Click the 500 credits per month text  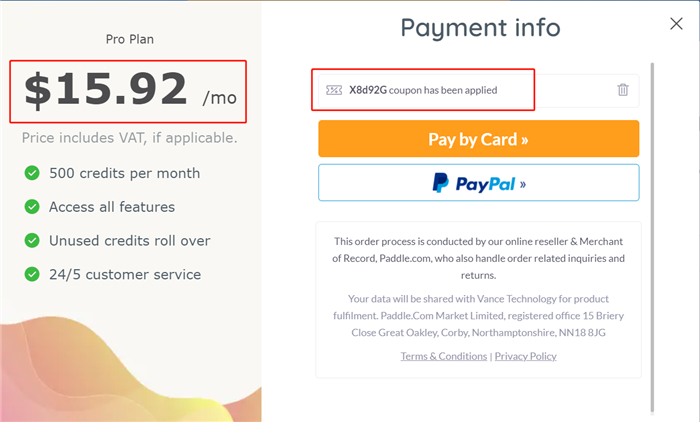[x=125, y=173]
